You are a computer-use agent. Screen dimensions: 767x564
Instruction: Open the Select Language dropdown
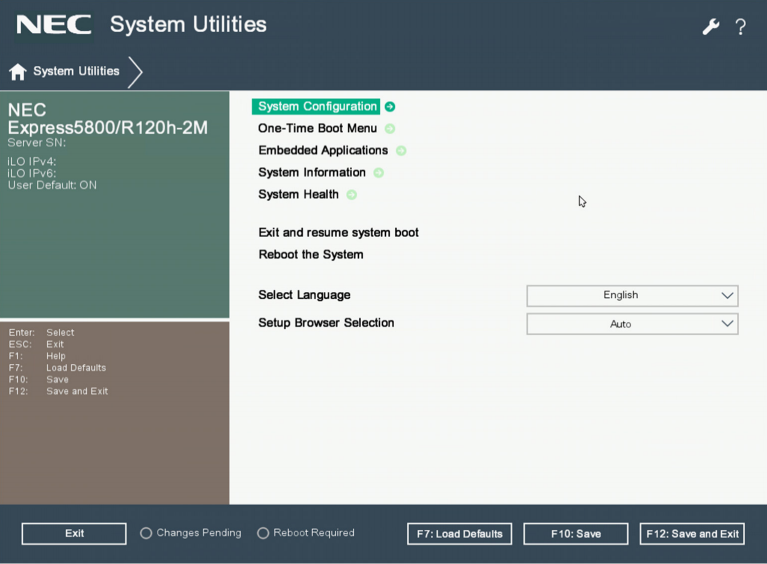click(x=632, y=295)
